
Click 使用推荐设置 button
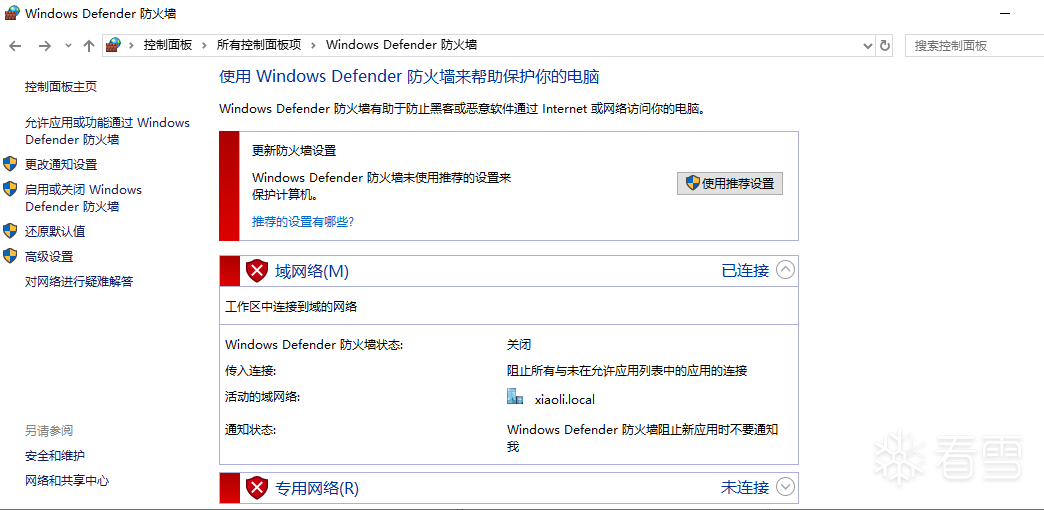tap(730, 184)
